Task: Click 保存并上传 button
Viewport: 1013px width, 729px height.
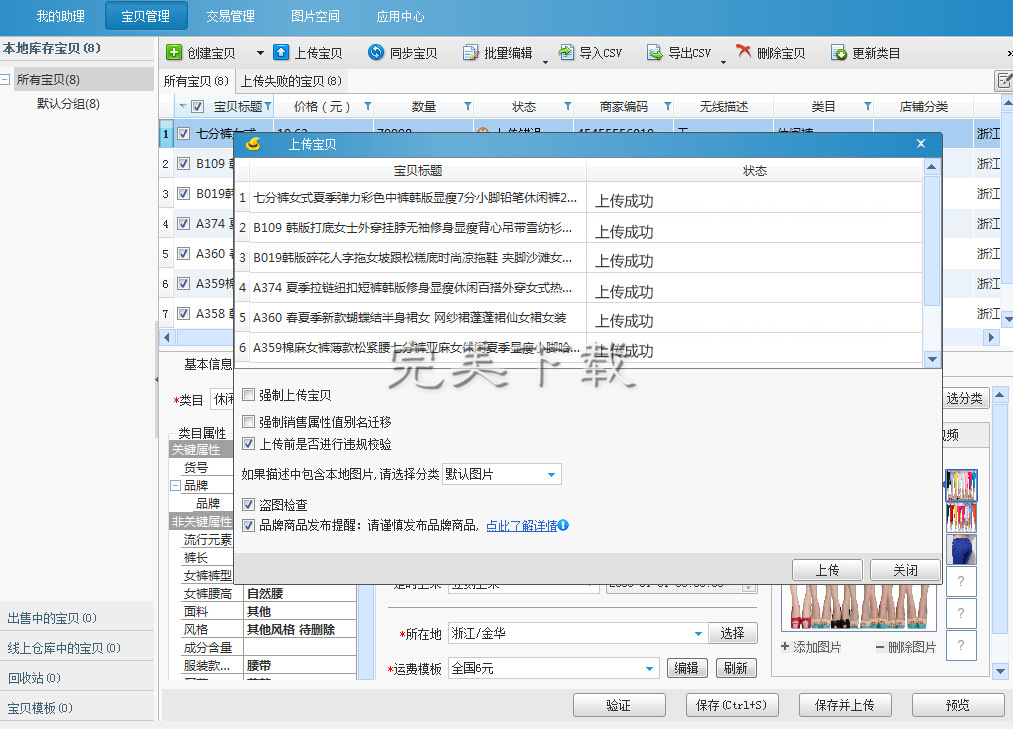Action: (845, 705)
